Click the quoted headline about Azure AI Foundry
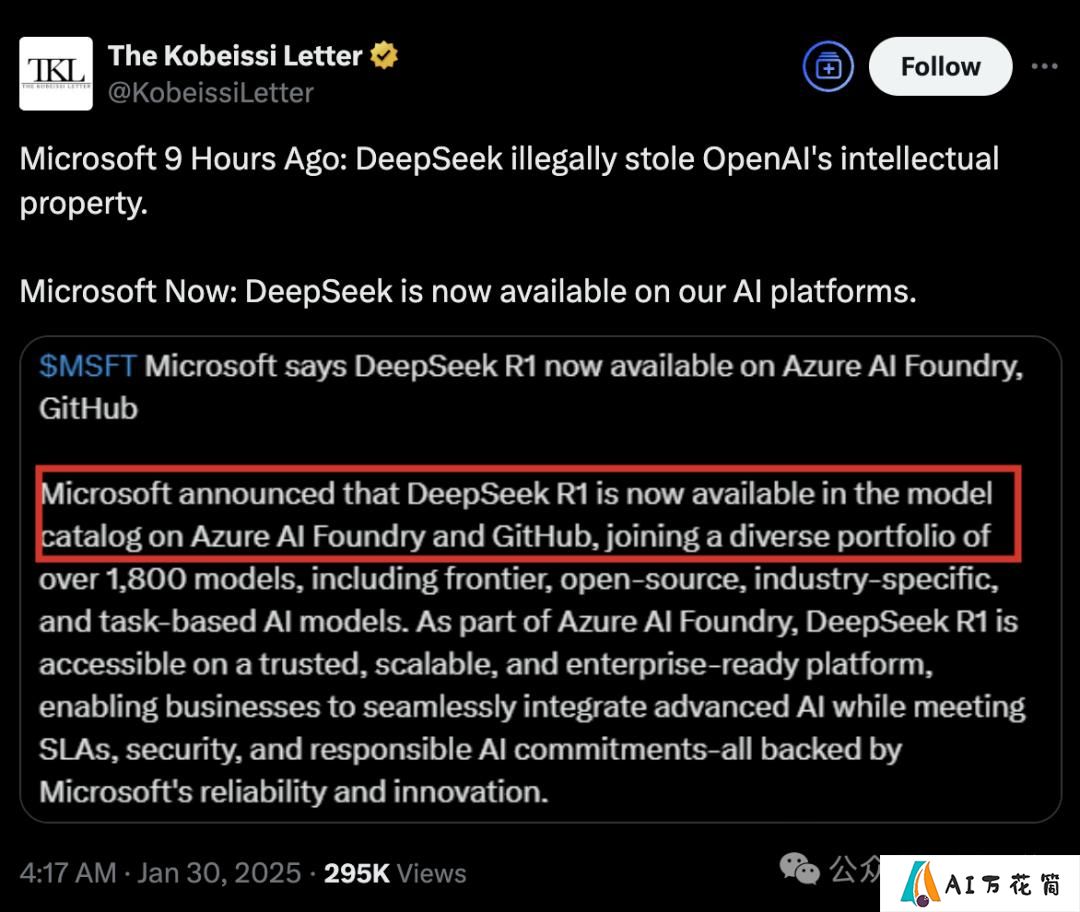Screen dimensions: 1080x912 tap(531, 387)
